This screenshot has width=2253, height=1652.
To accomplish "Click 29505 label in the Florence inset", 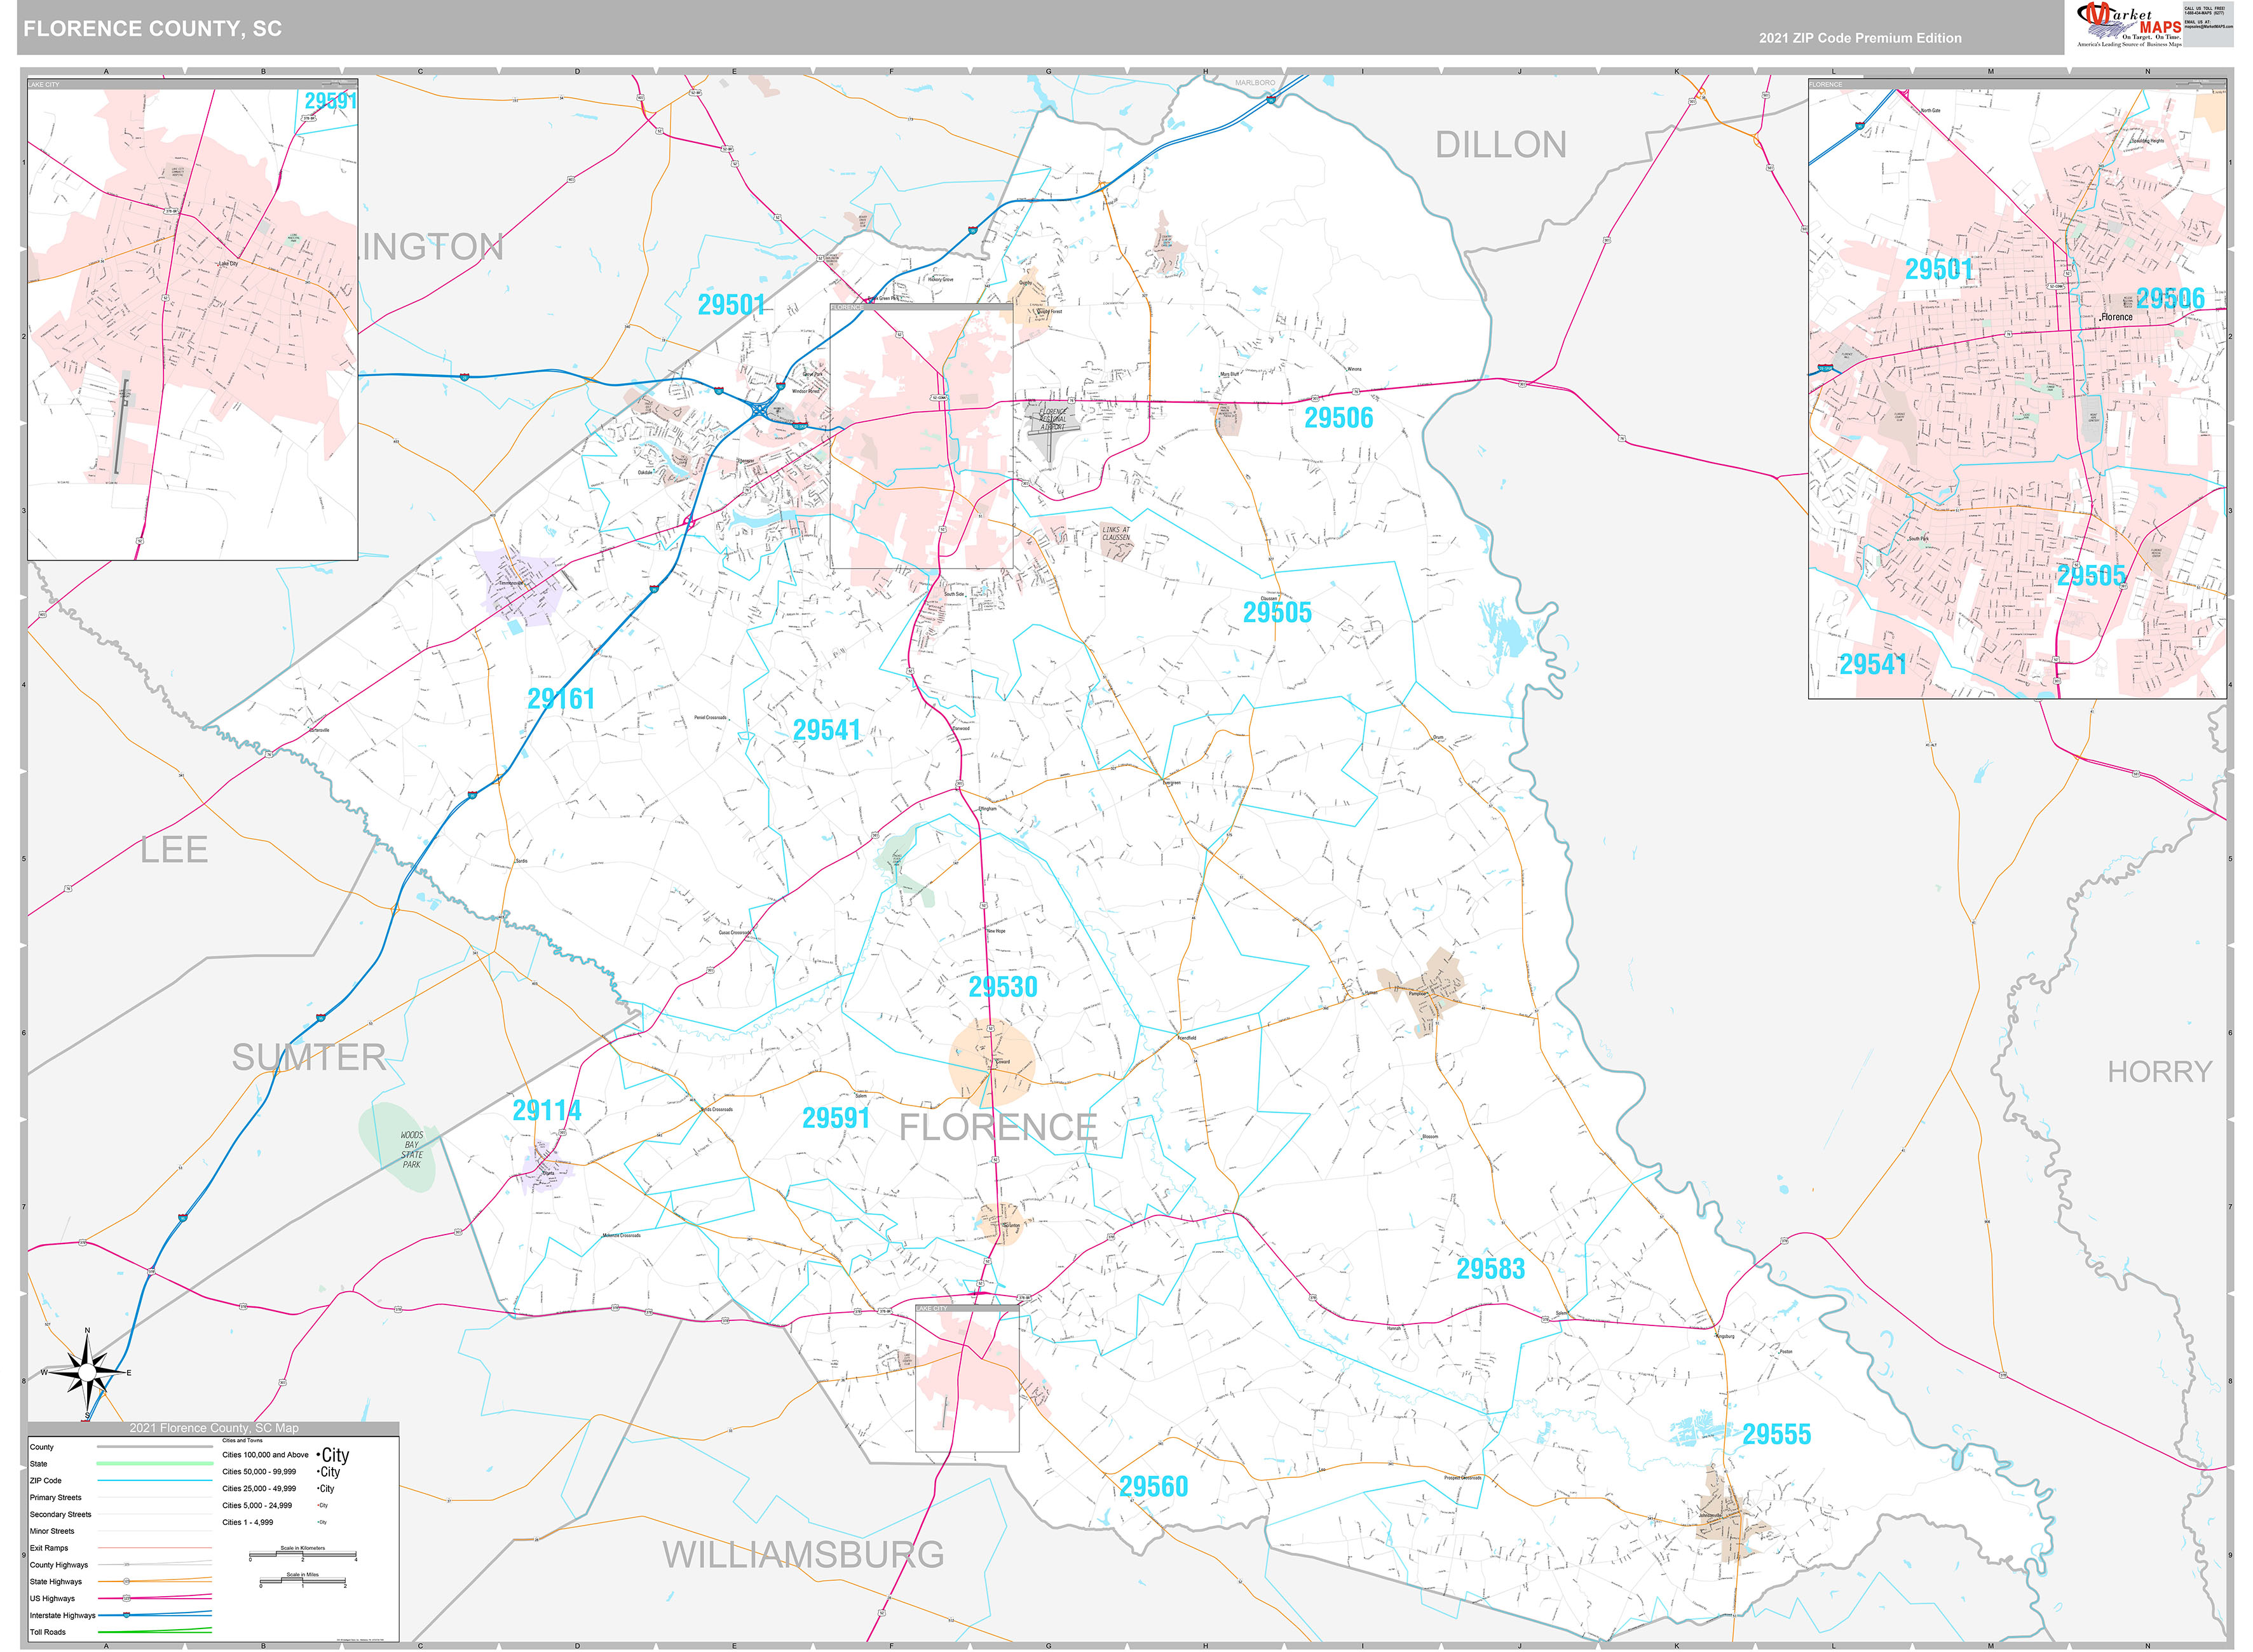I will pyautogui.click(x=2091, y=576).
